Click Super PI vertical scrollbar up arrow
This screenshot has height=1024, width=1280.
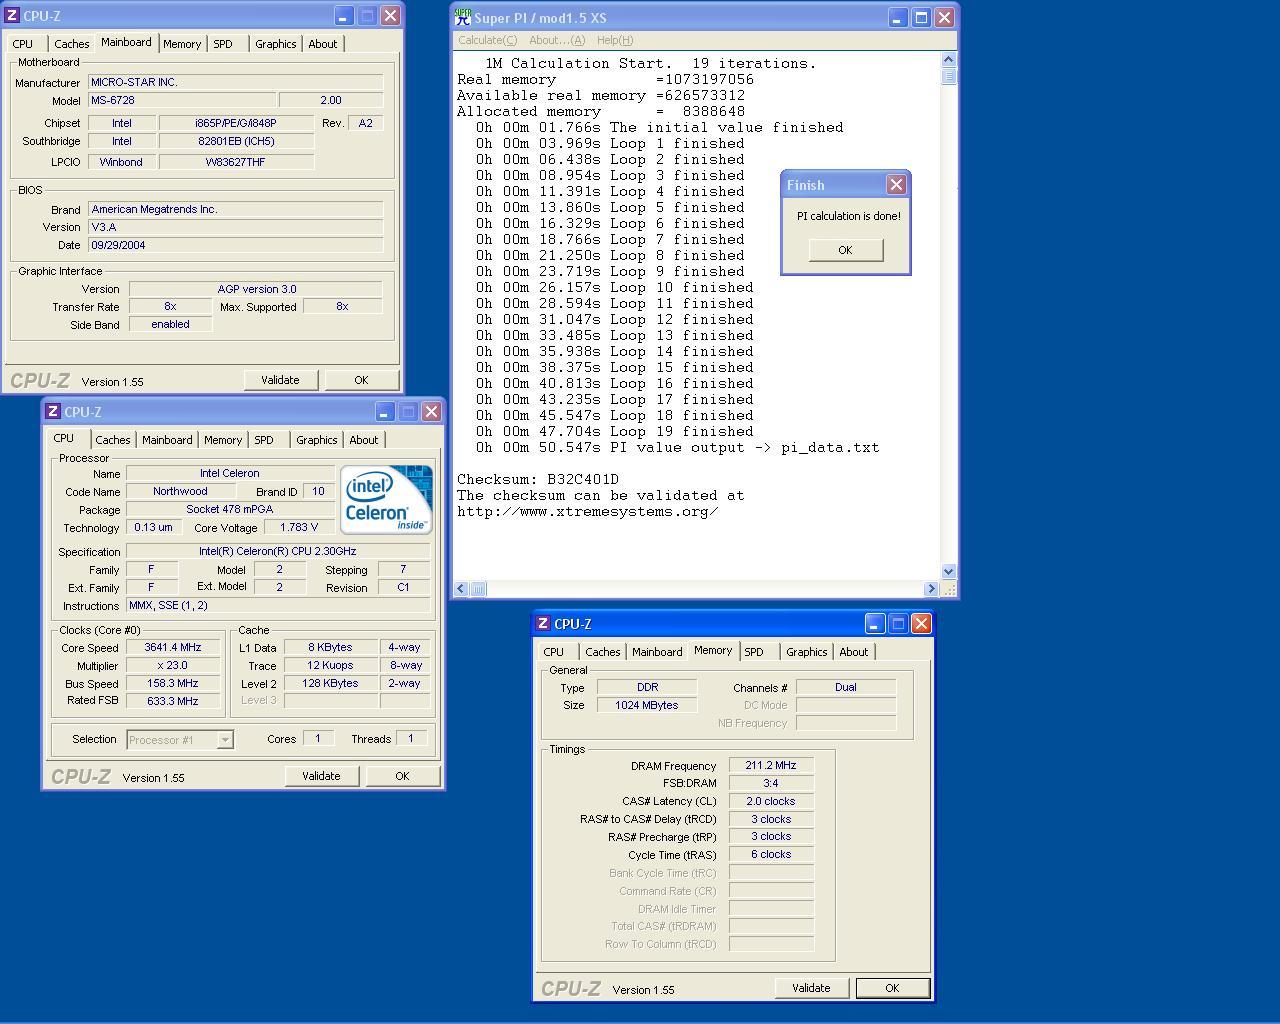pyautogui.click(x=949, y=60)
